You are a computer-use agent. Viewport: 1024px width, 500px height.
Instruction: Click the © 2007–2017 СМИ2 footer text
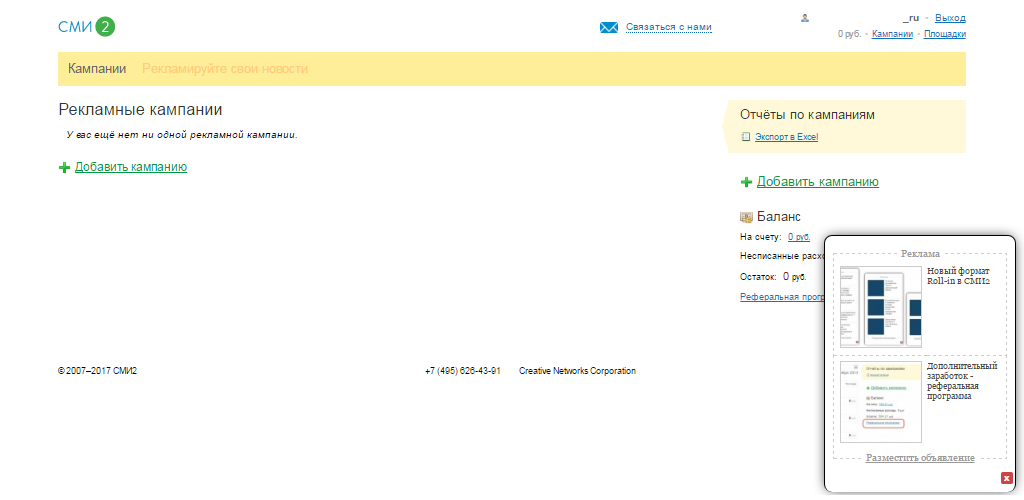[x=97, y=371]
